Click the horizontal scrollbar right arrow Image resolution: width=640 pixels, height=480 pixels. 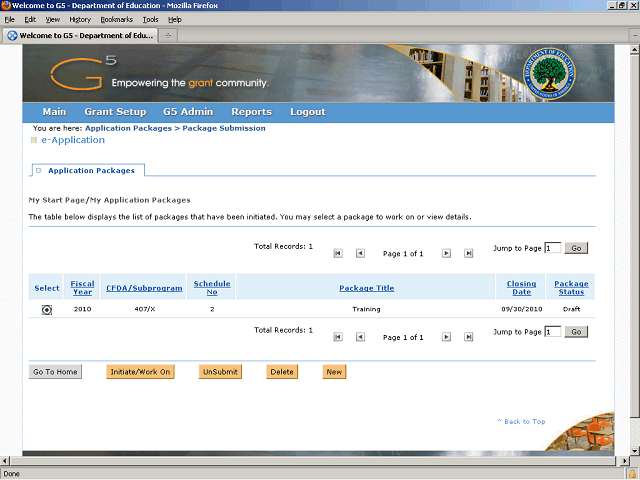(624, 461)
